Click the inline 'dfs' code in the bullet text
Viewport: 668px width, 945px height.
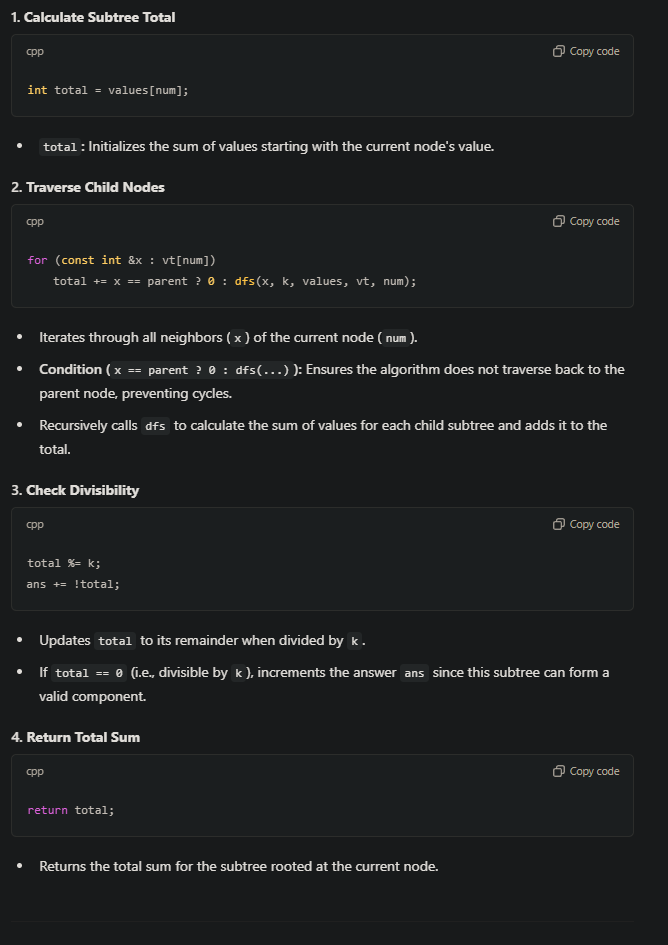(155, 426)
